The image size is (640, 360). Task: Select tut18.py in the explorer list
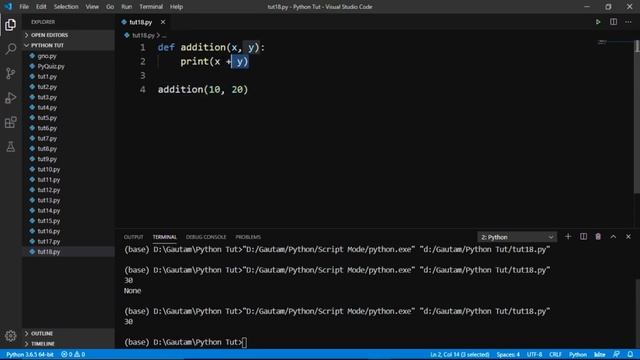coord(69,252)
